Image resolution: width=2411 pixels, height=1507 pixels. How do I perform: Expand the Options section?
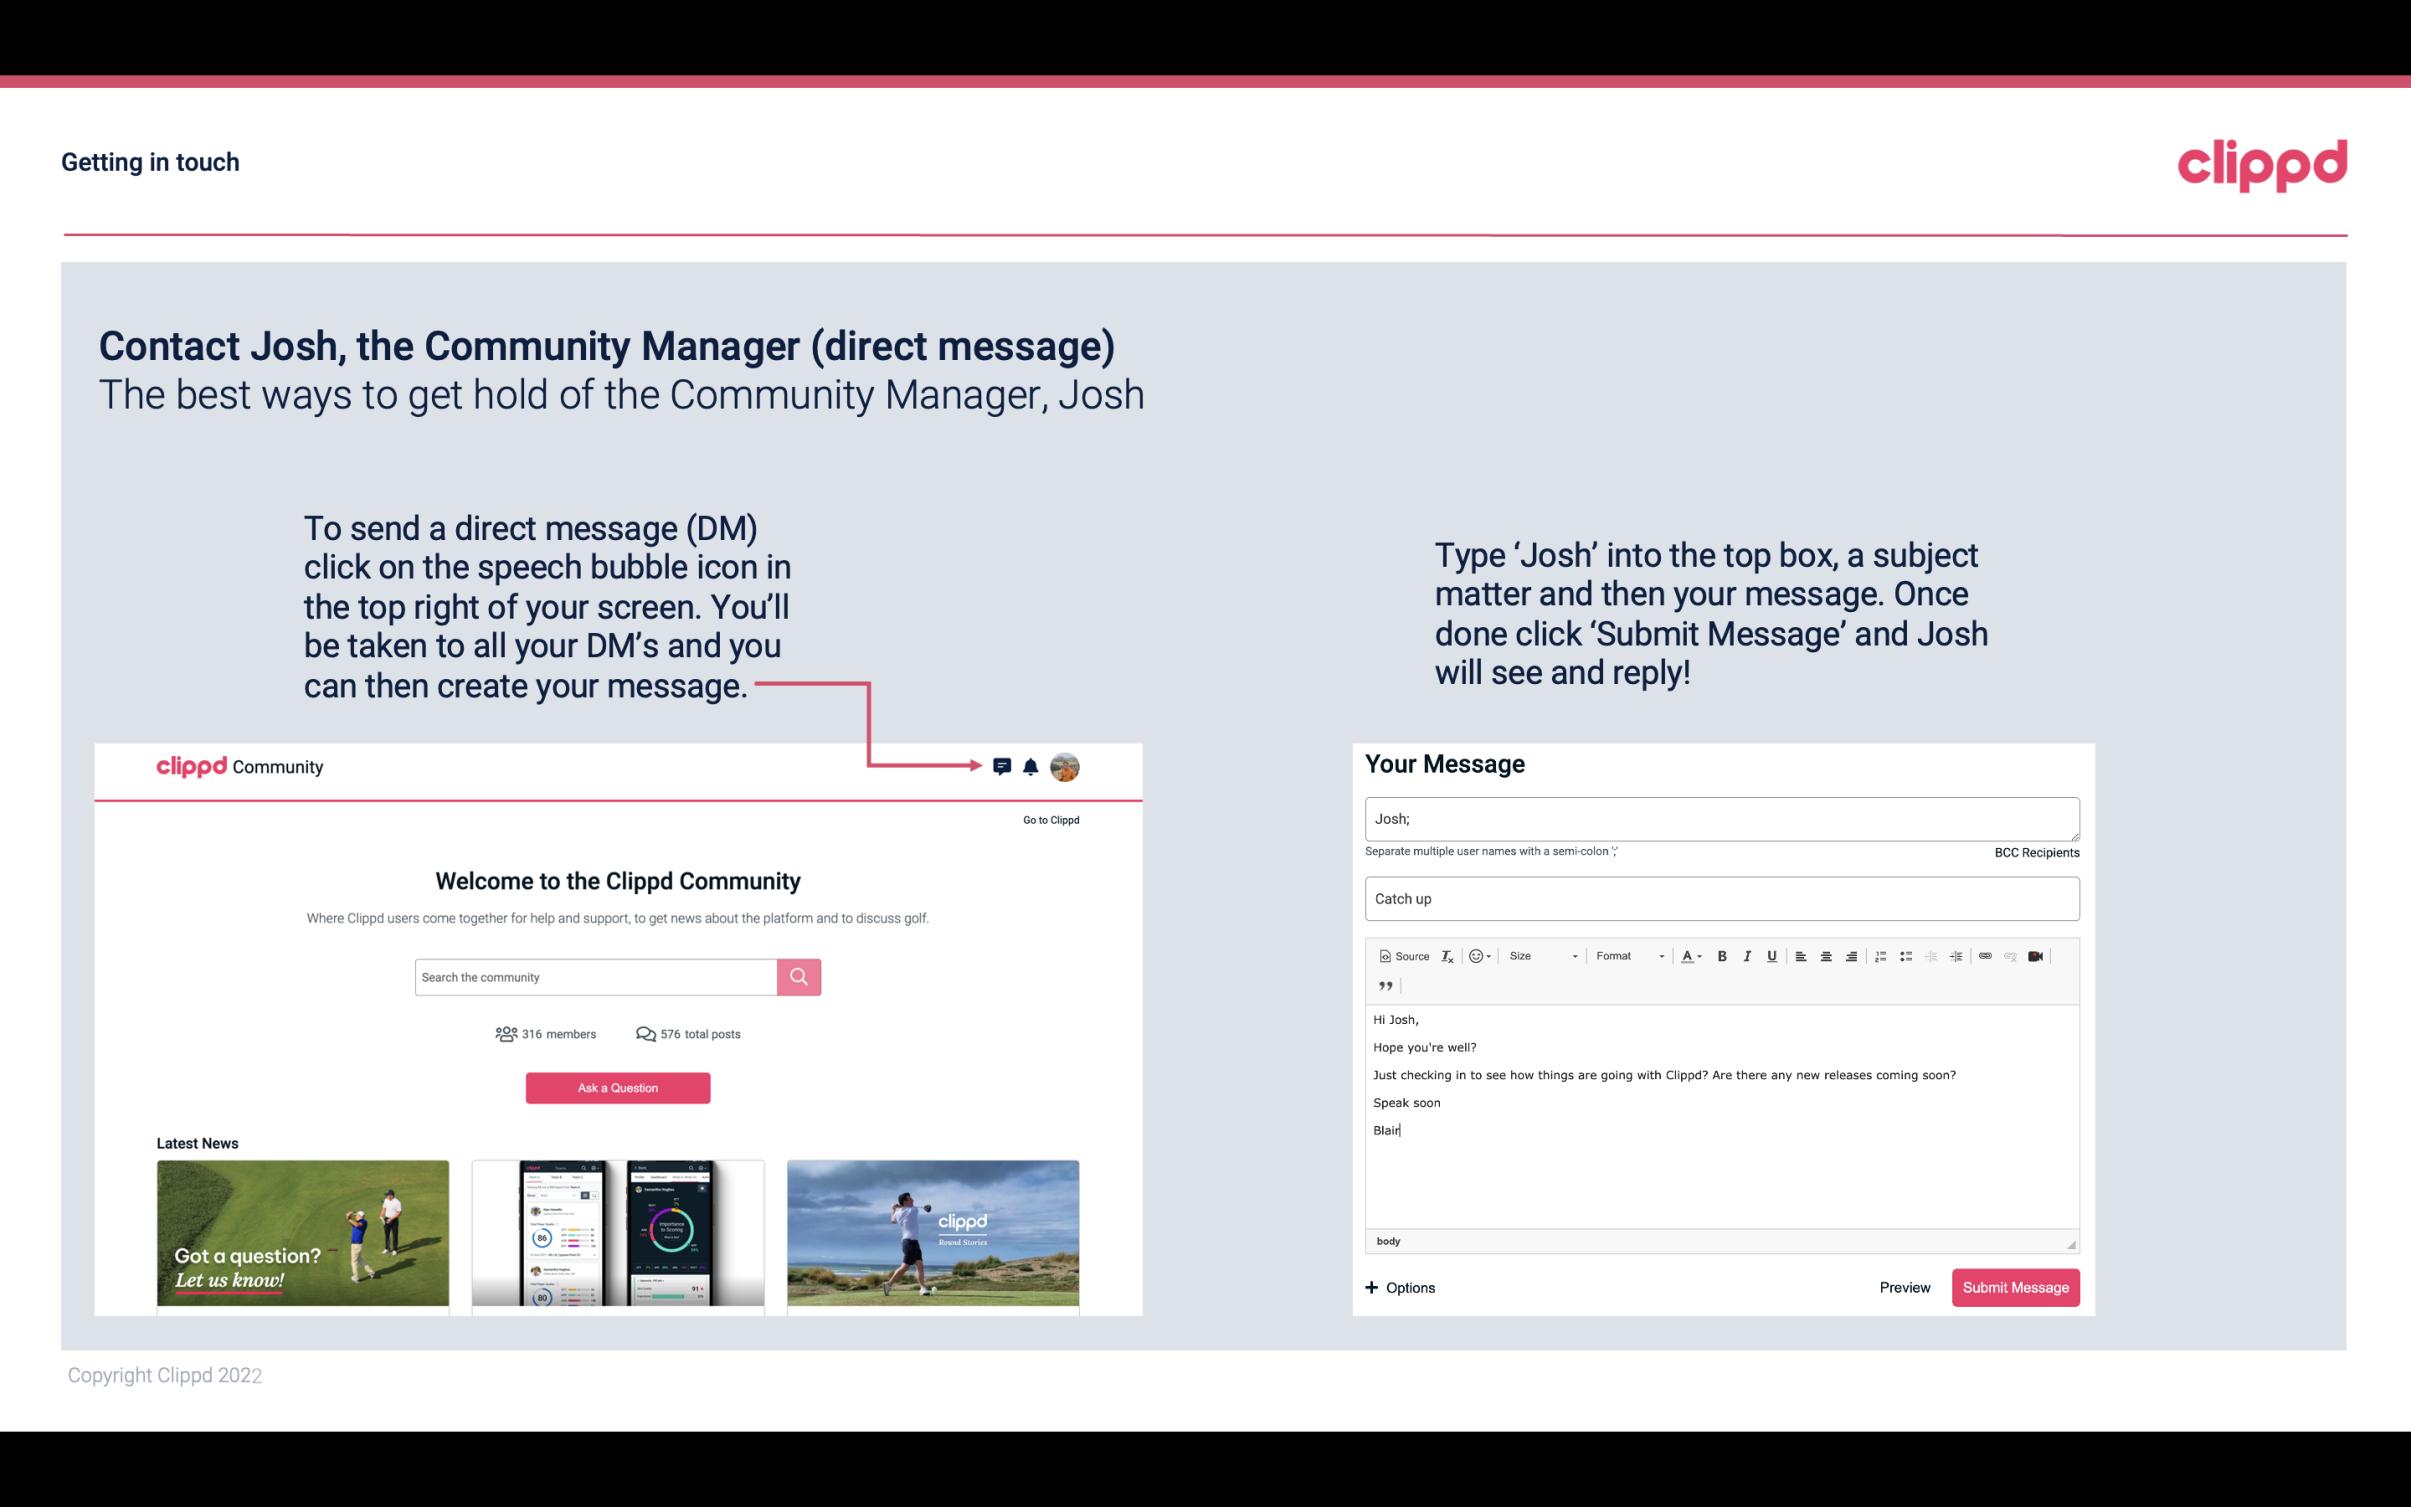click(1399, 1287)
